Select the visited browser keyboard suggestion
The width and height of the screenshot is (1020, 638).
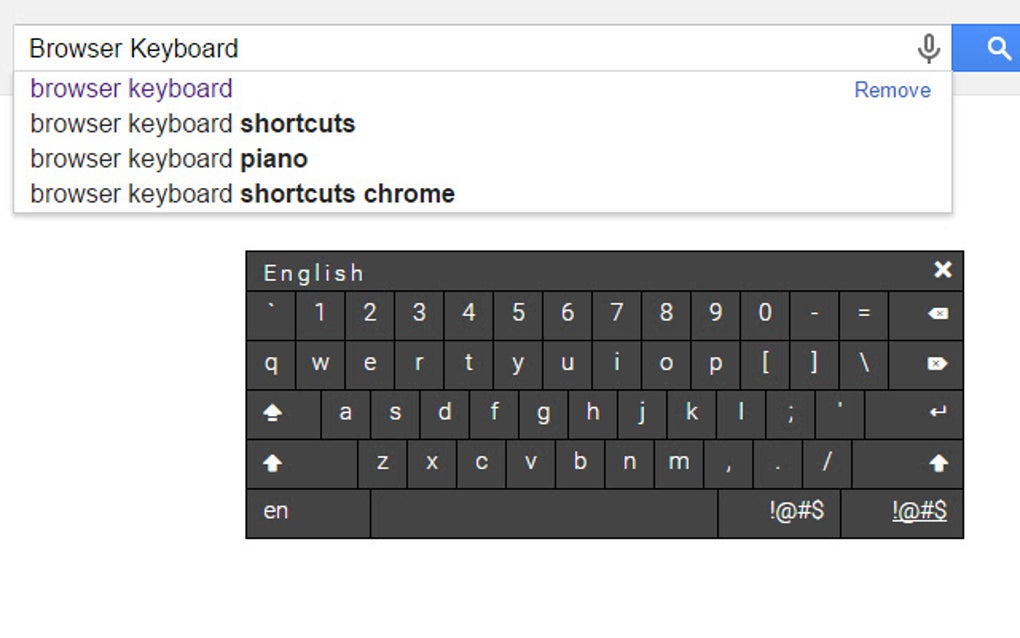click(x=131, y=89)
